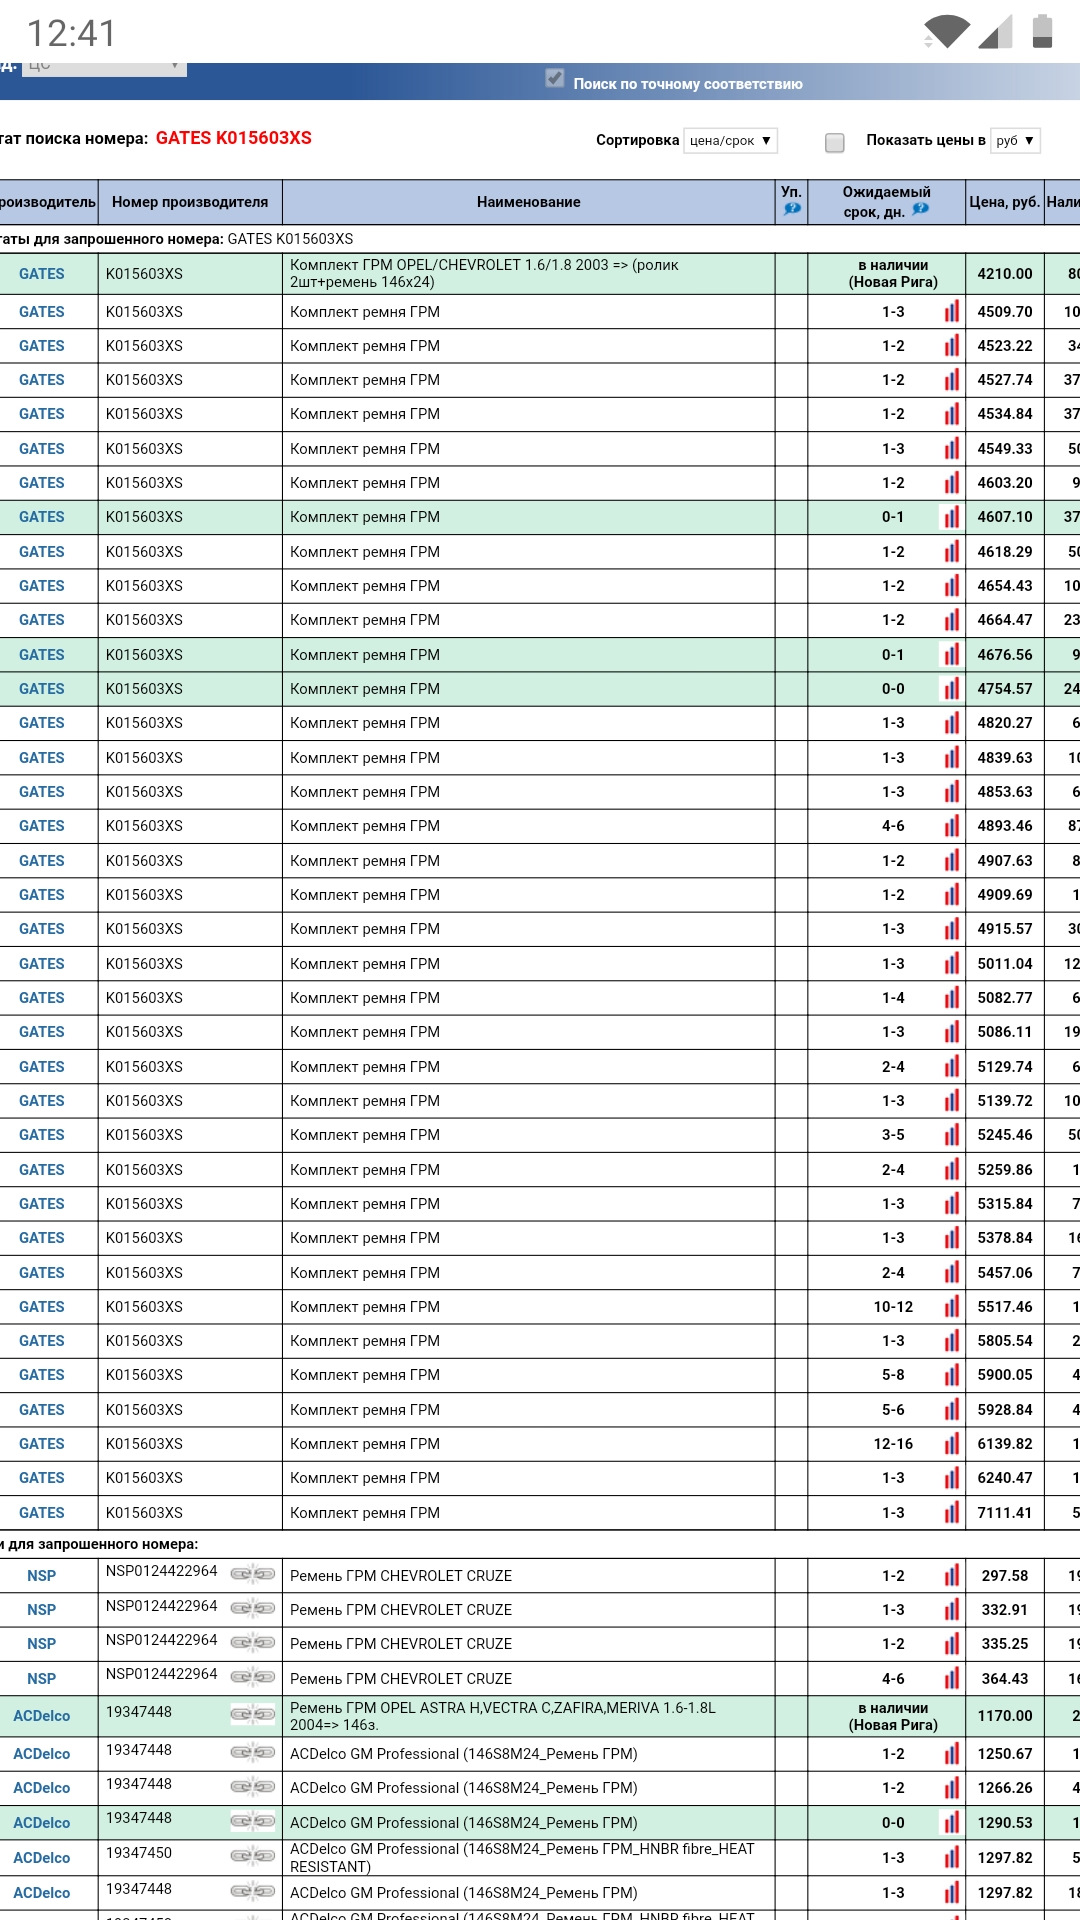Click the Наименование column header
The image size is (1080, 1920).
tap(529, 202)
